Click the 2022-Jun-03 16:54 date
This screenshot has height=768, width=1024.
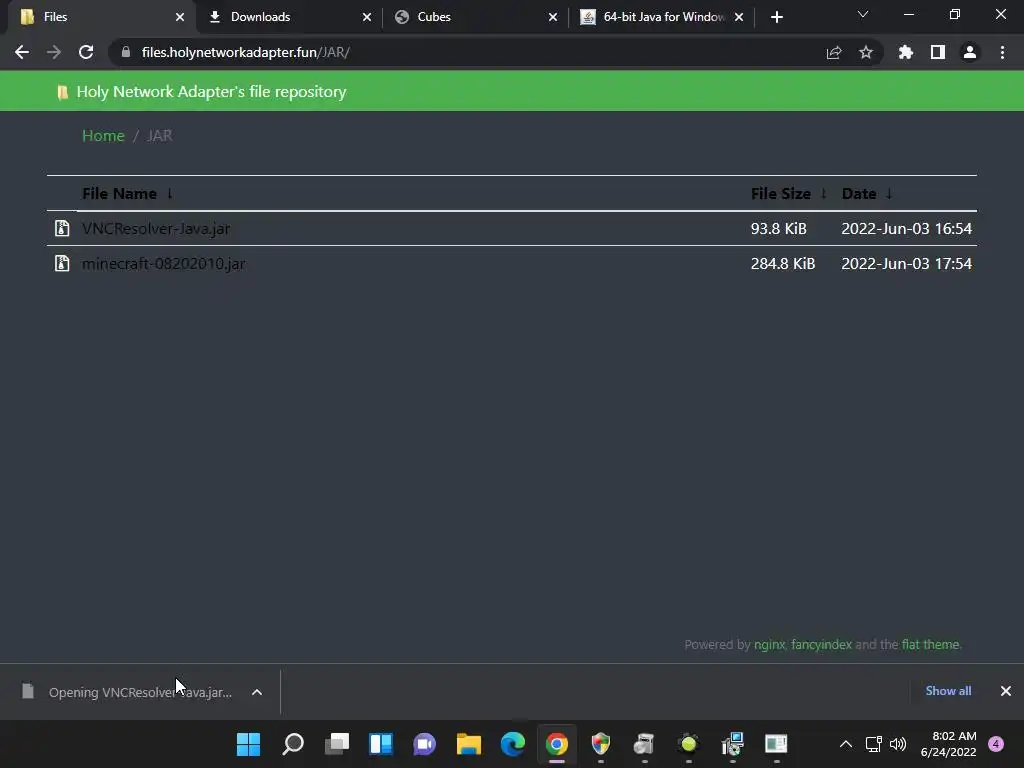pyautogui.click(x=906, y=229)
